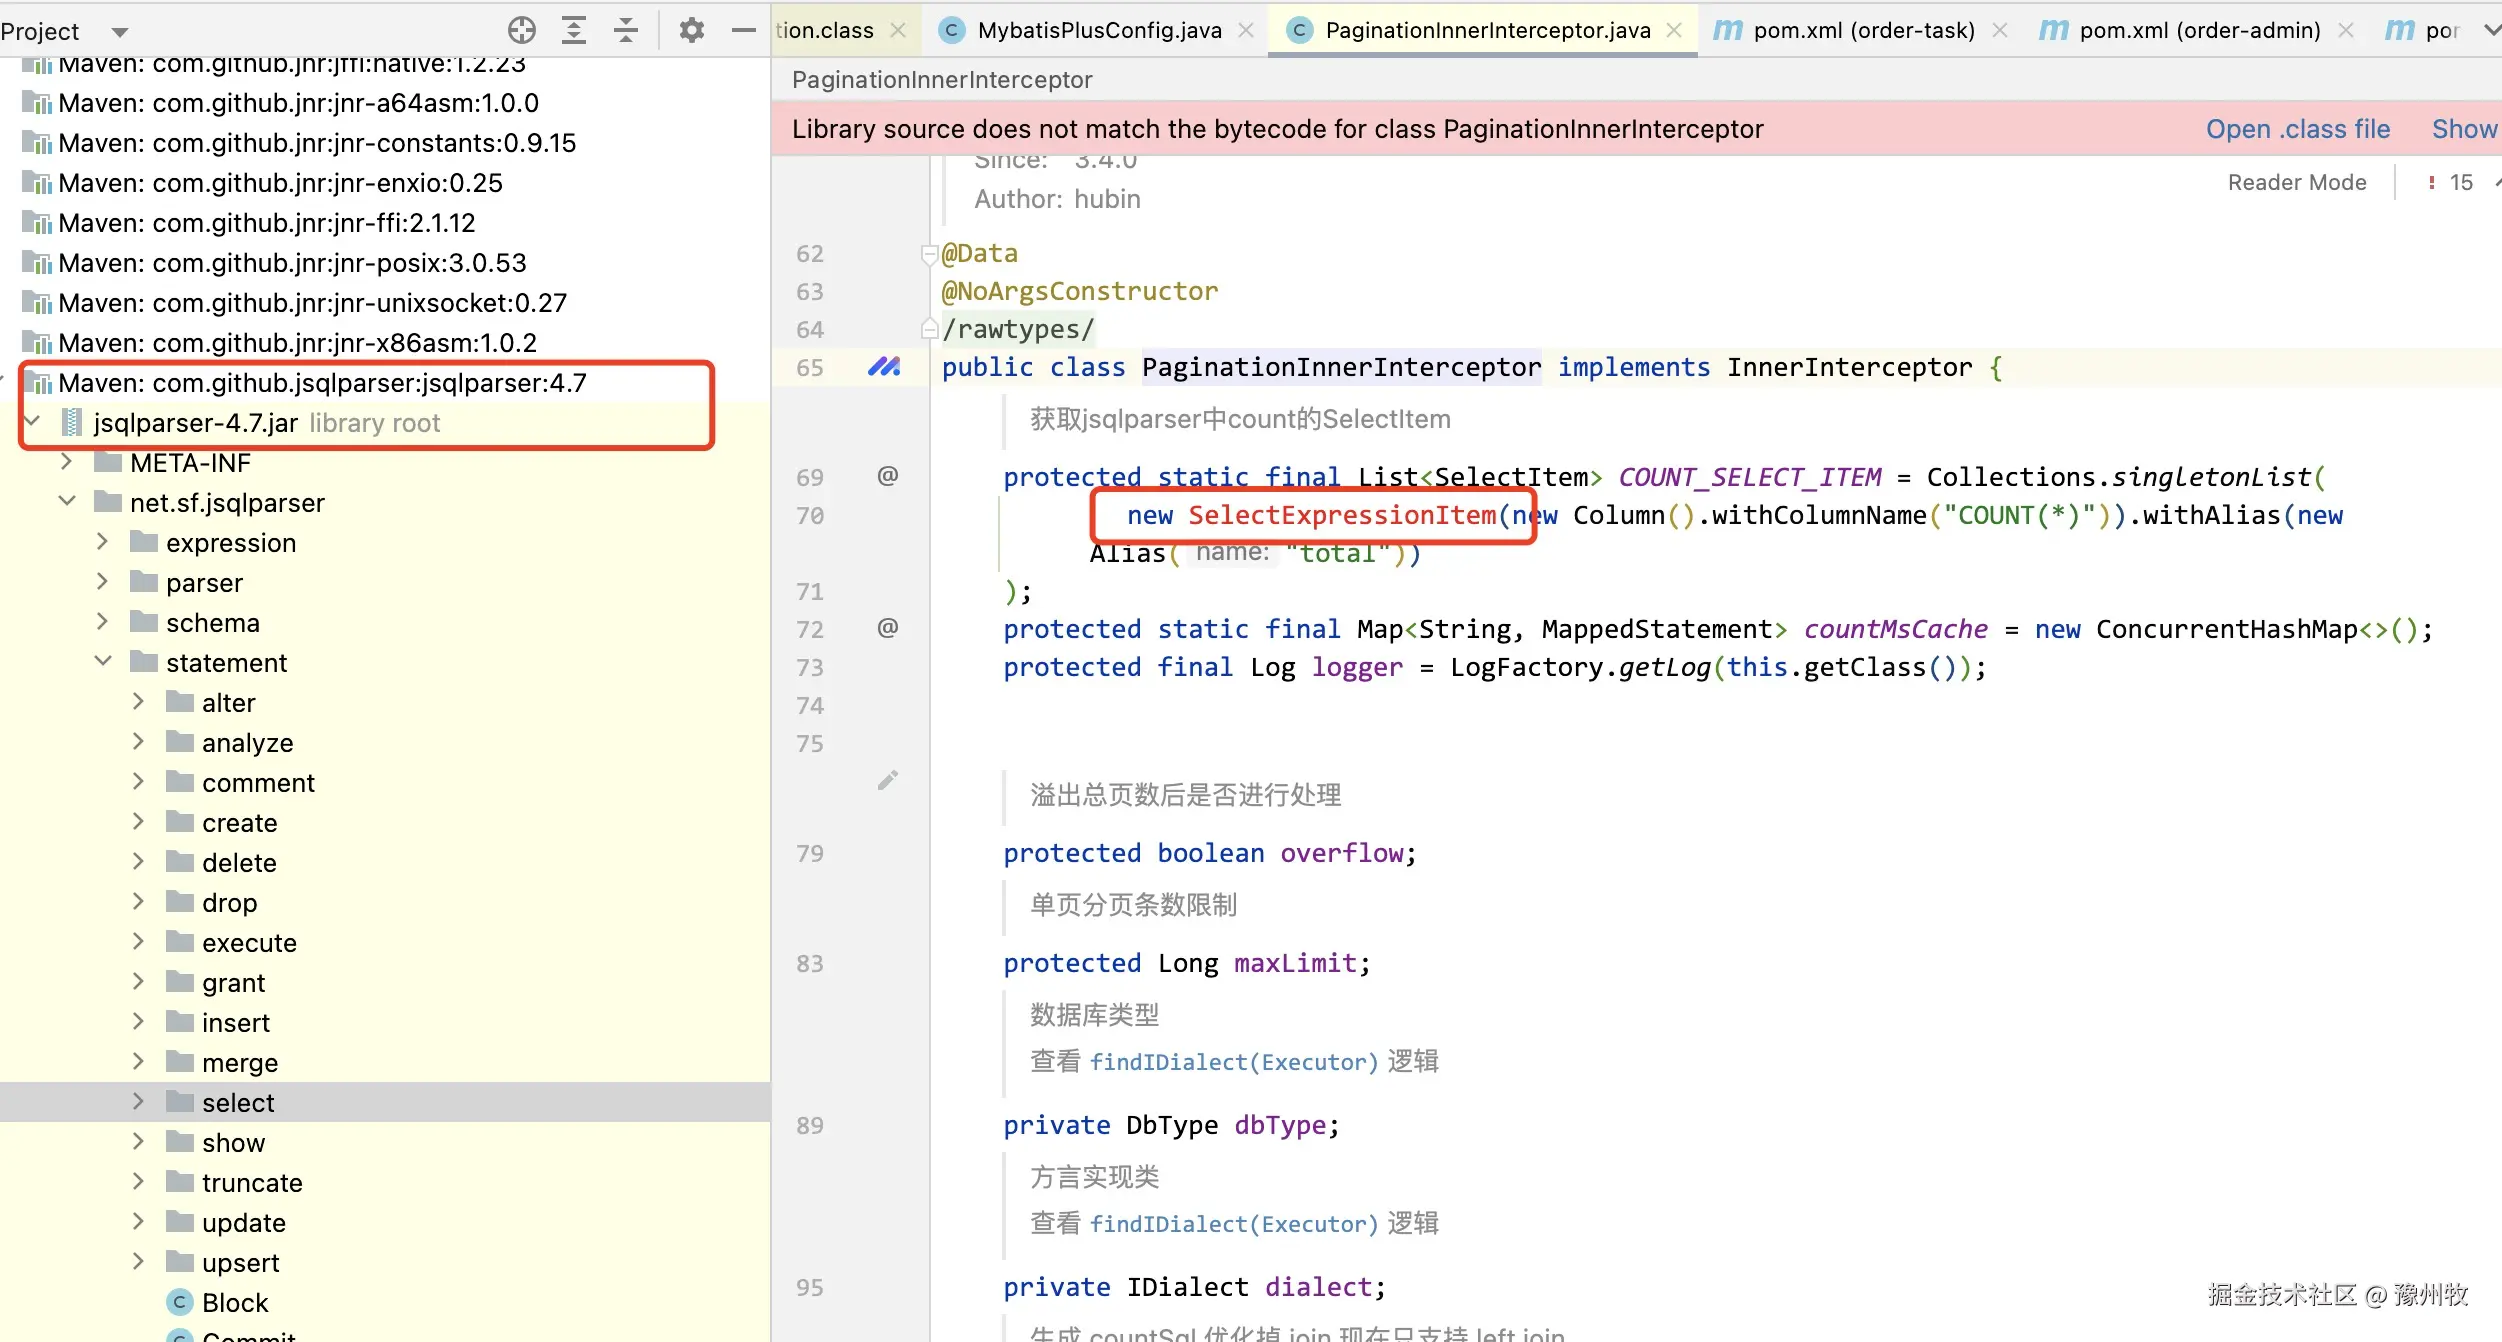
Task: Click the @ gutter icon on line 69
Action: (887, 476)
